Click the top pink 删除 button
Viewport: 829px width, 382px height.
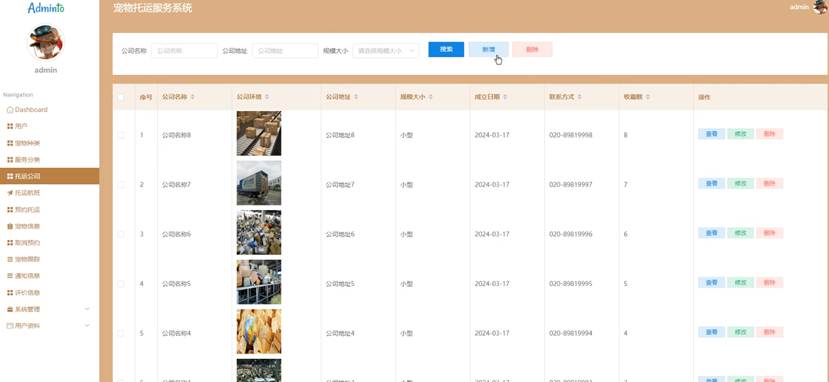tap(532, 49)
